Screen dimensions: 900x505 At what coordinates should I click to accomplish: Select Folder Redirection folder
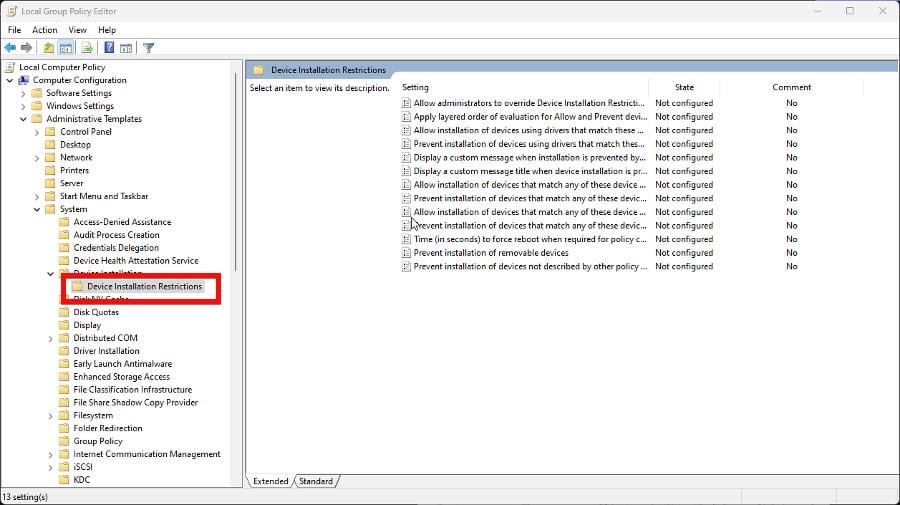[108, 428]
